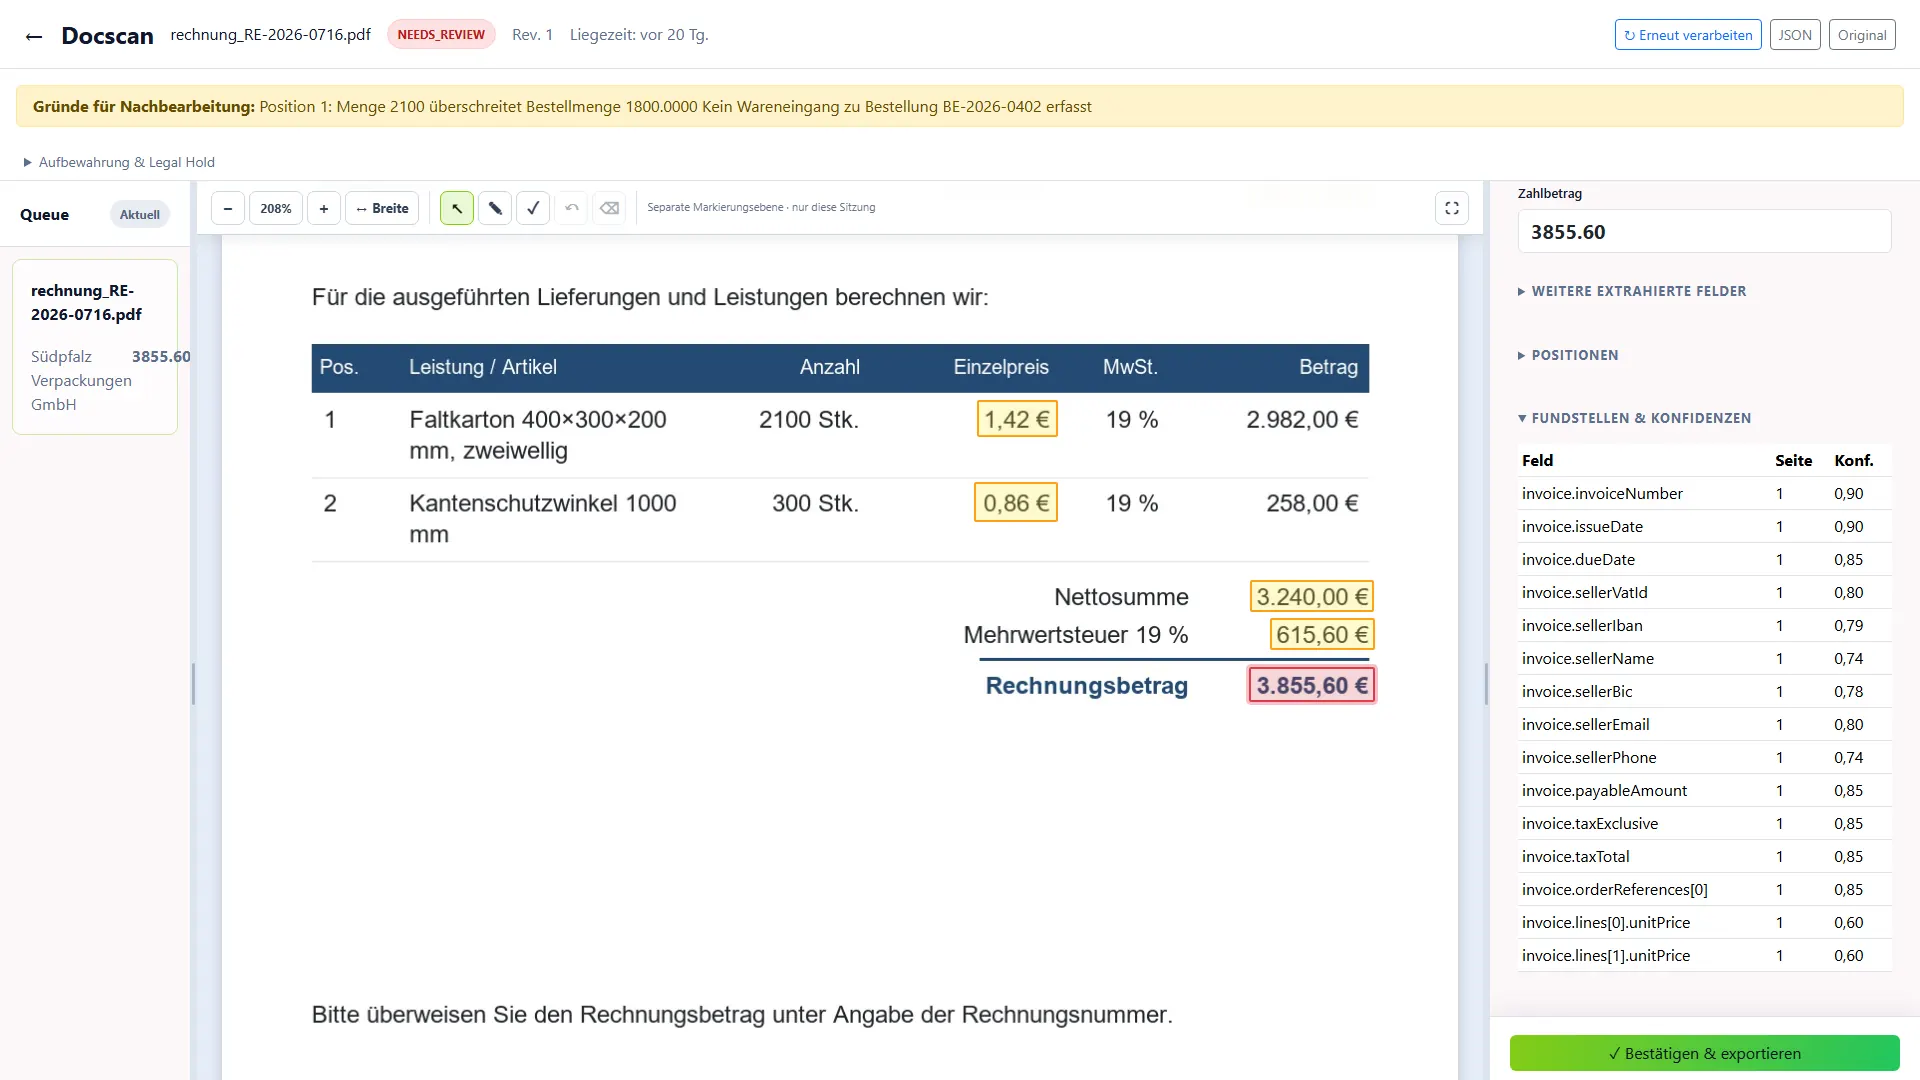Click the invoice.orderReferences[0] row
The height and width of the screenshot is (1080, 1920).
(1705, 889)
